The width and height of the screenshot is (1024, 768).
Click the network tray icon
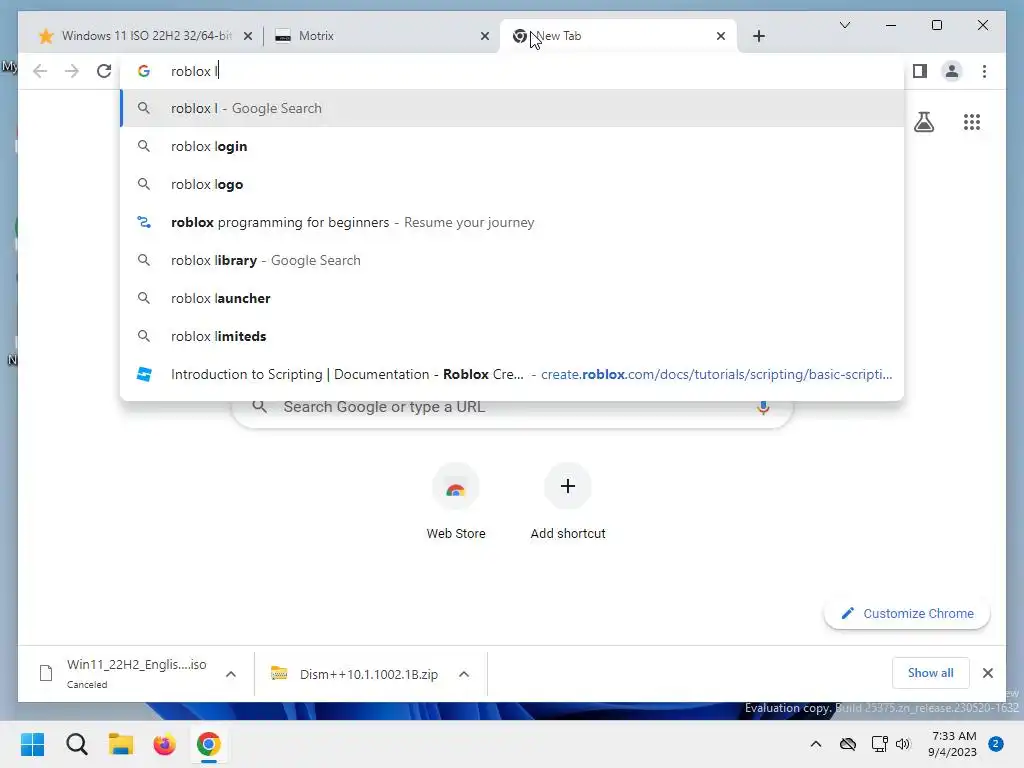(879, 744)
